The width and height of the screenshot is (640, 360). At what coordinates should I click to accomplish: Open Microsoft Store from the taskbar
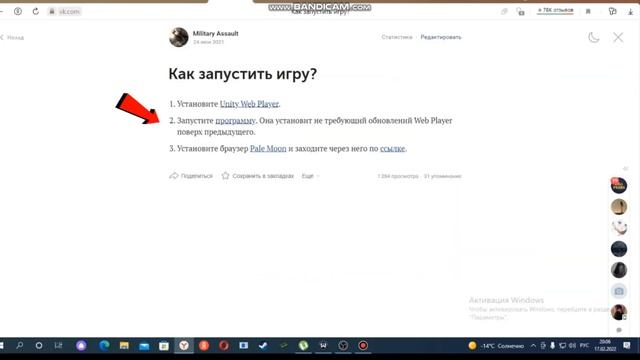click(164, 346)
